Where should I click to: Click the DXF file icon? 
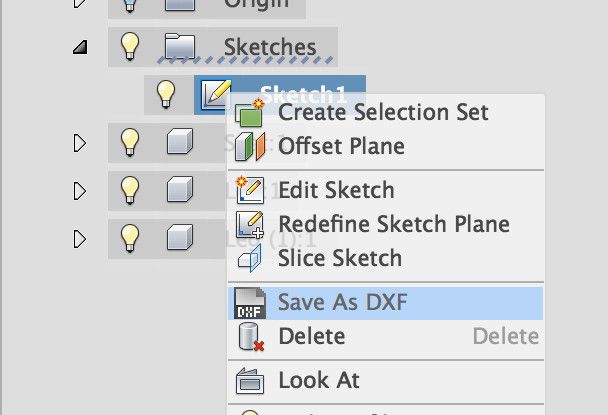[x=250, y=303]
